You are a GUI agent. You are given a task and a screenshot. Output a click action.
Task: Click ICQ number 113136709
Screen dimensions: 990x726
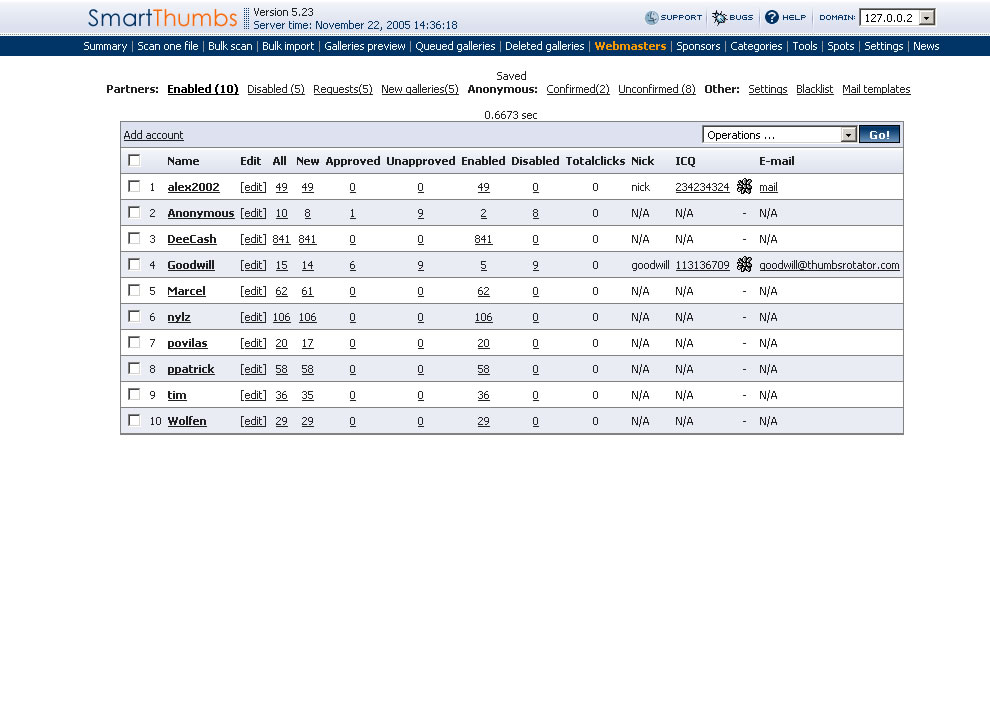point(702,265)
